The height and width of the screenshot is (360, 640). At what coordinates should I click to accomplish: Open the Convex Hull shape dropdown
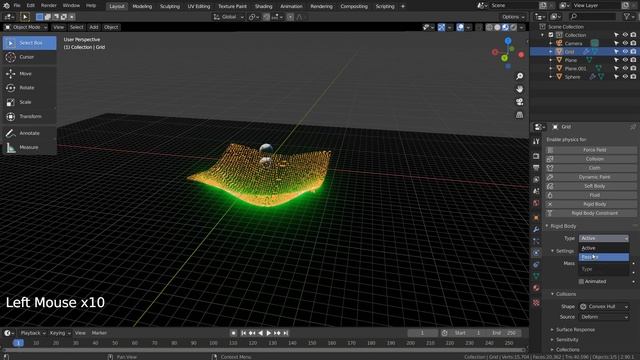[603, 307]
